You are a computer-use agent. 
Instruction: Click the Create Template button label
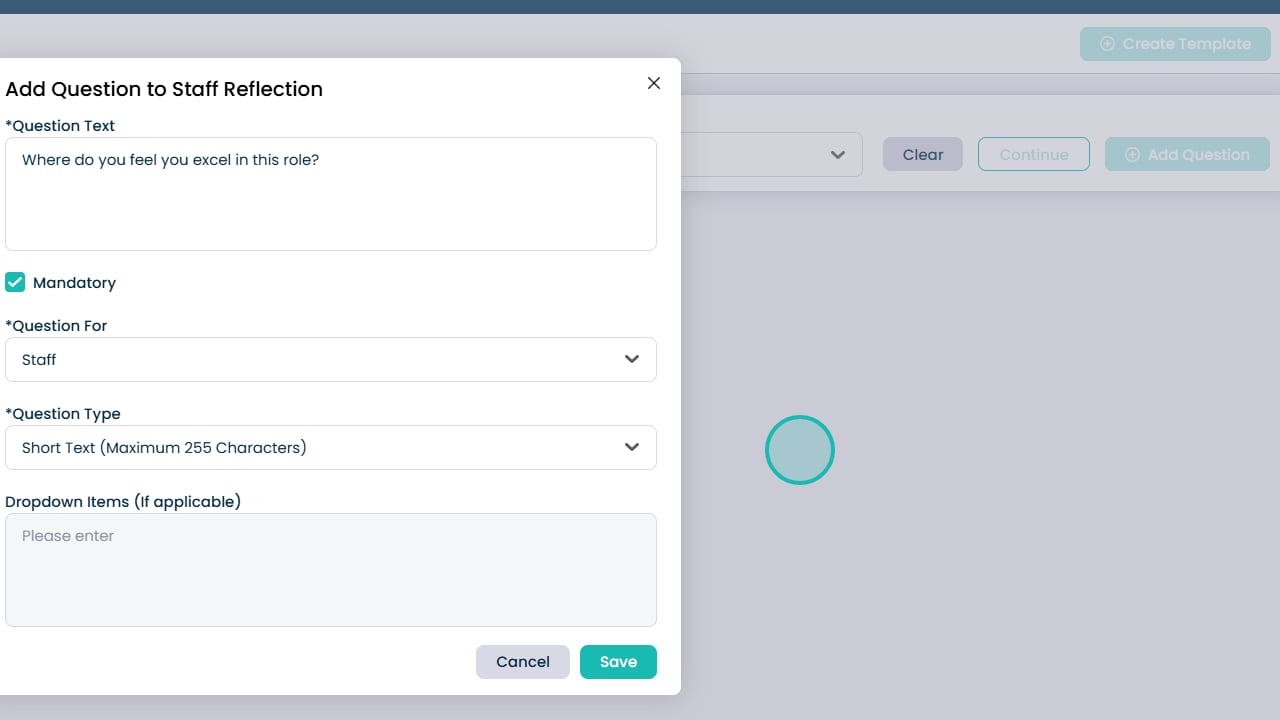[1186, 44]
